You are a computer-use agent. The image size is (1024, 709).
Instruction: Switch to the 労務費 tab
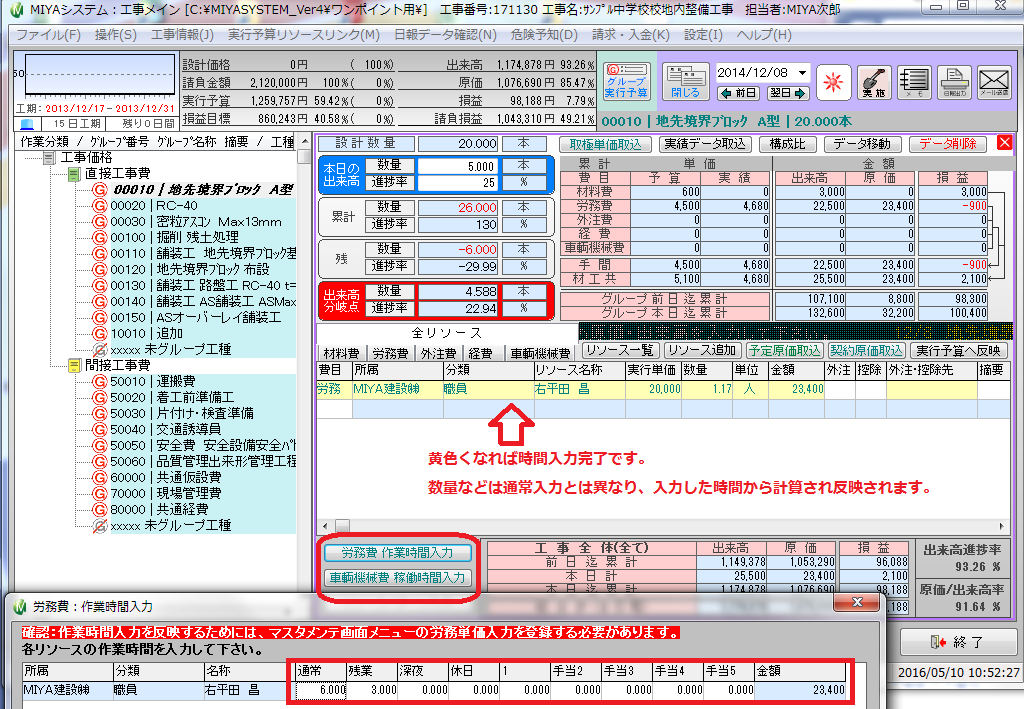pos(391,353)
